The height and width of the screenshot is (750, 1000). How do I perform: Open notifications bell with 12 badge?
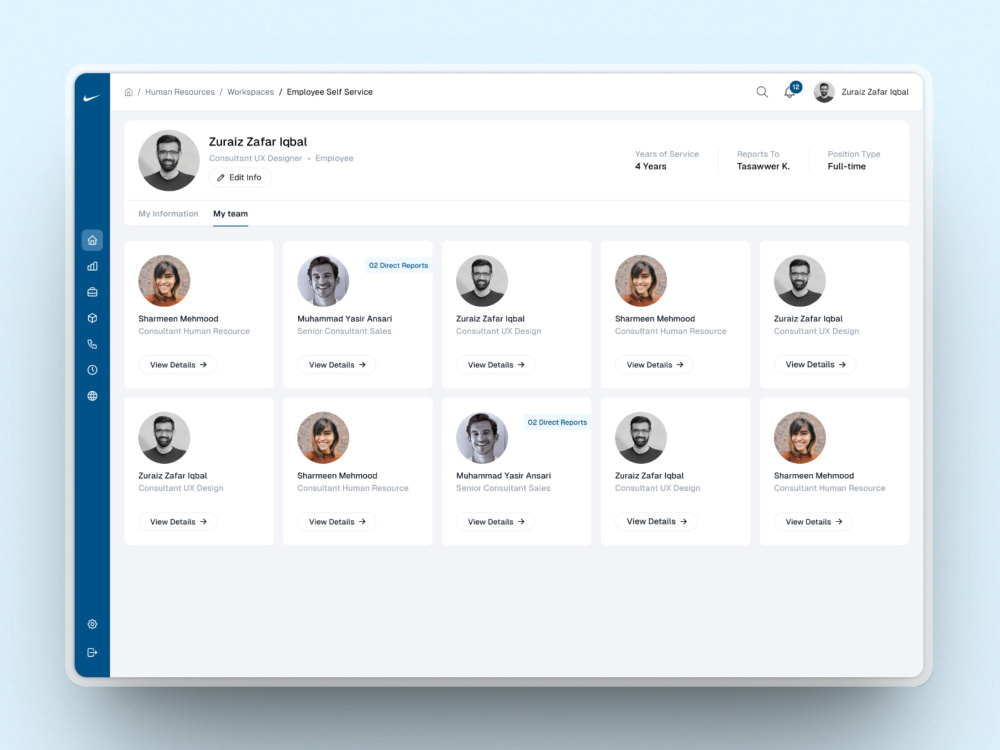tap(791, 91)
